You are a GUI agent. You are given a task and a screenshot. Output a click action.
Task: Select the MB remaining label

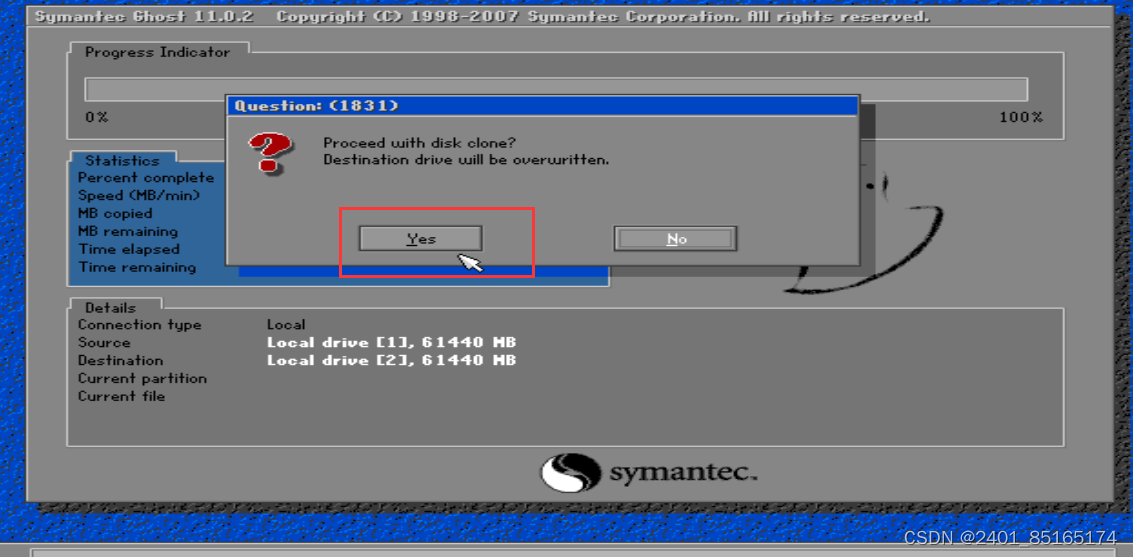(128, 232)
